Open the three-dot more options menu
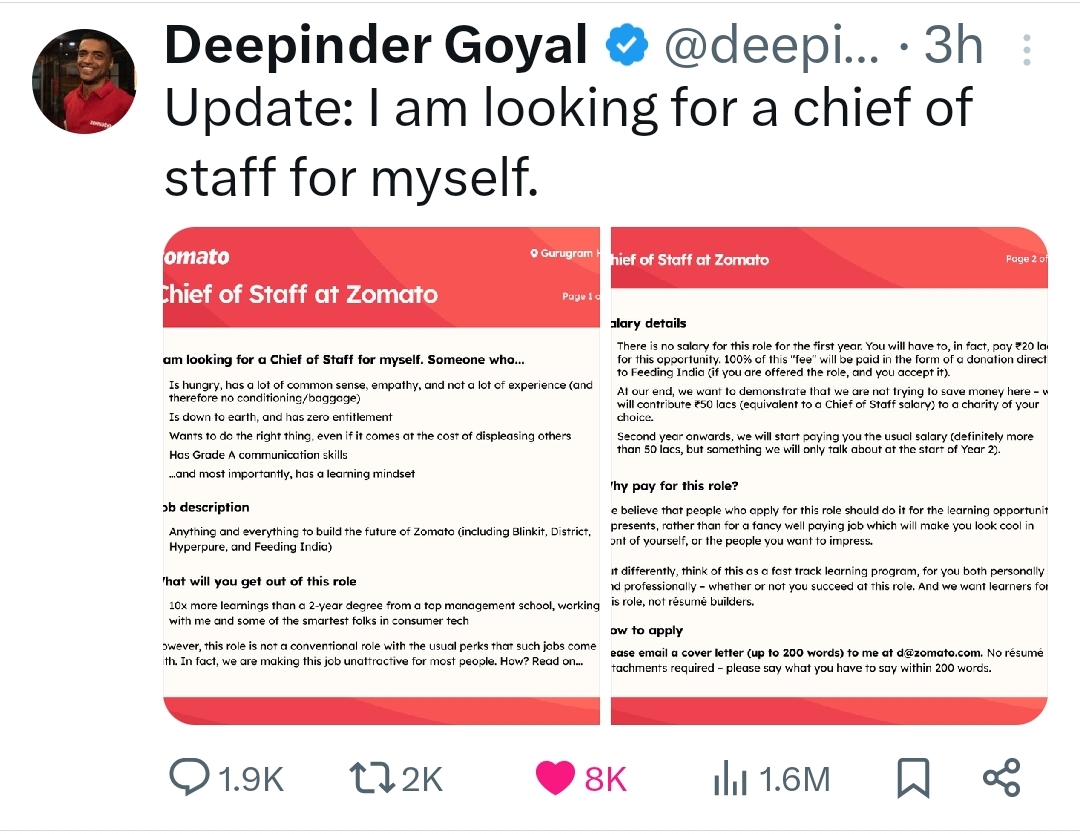This screenshot has height=834, width=1080. 1026,48
